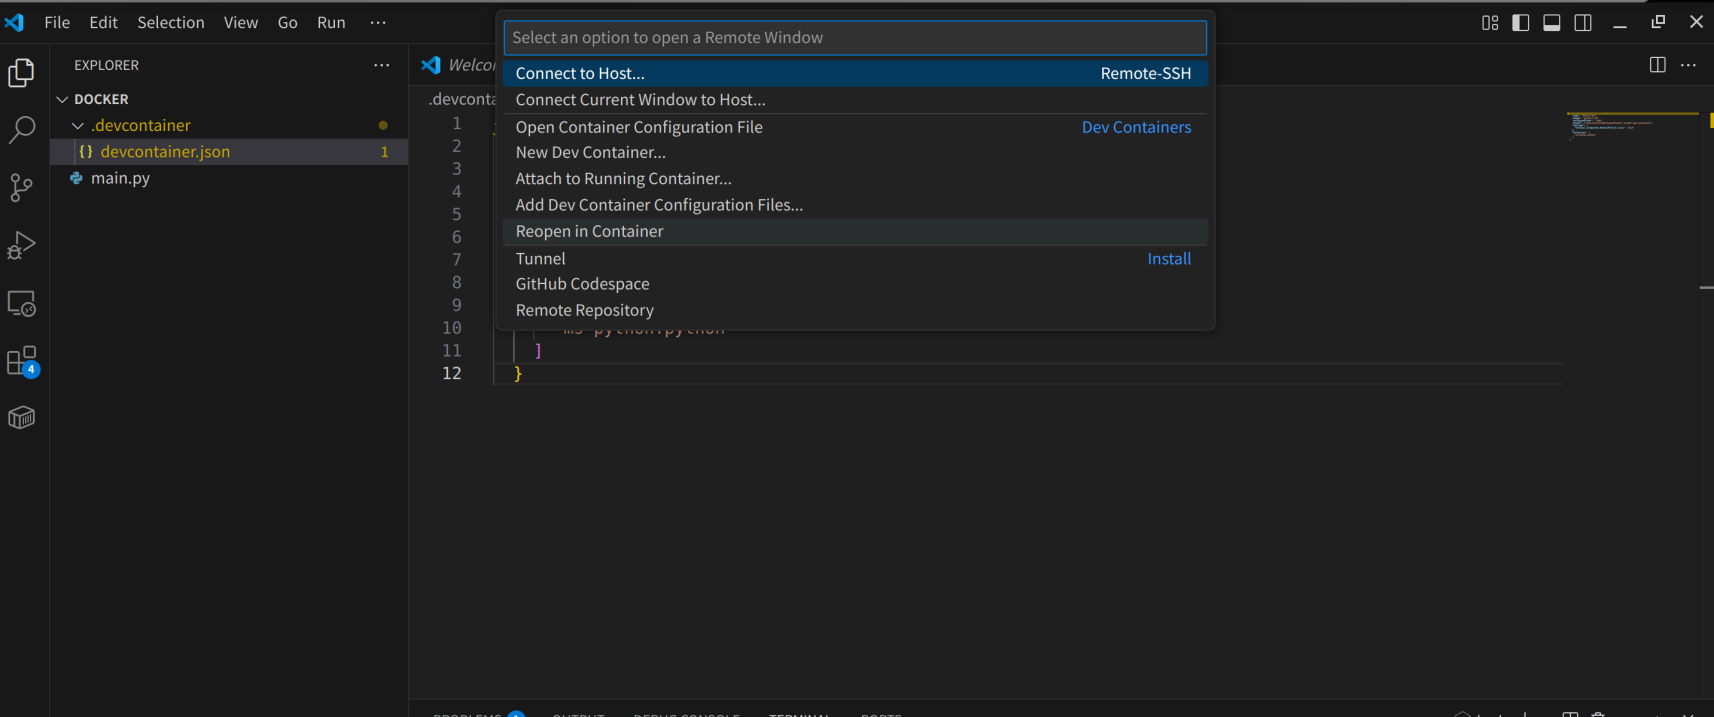1714x717 pixels.
Task: Toggle the bottom panel visibility
Action: [1552, 22]
